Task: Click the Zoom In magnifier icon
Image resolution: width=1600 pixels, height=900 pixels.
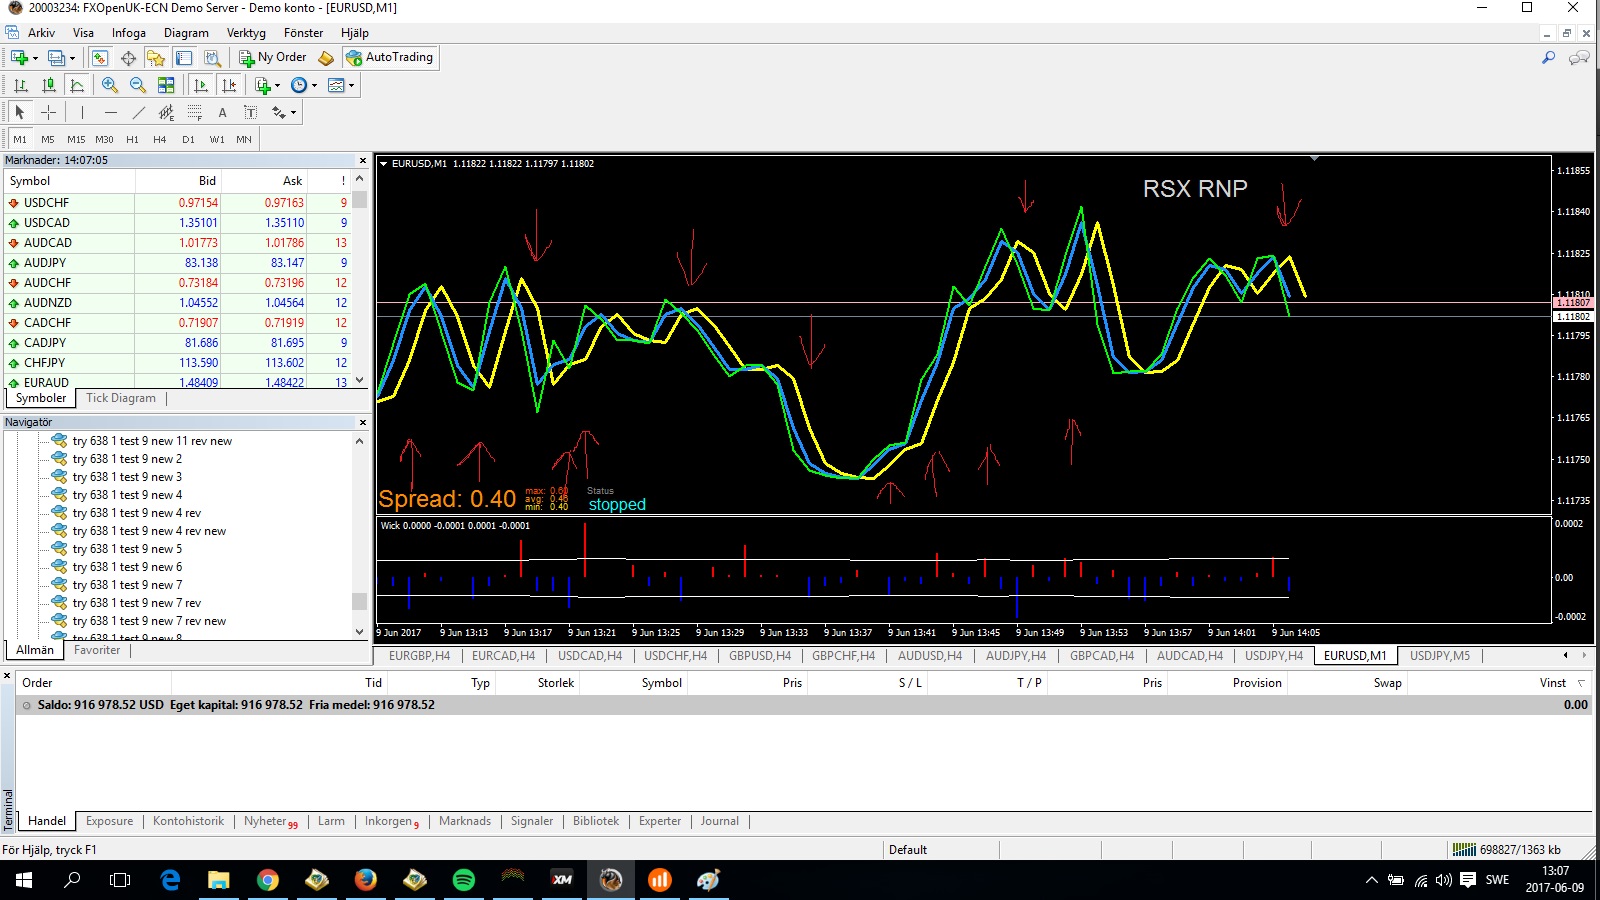Action: click(110, 86)
